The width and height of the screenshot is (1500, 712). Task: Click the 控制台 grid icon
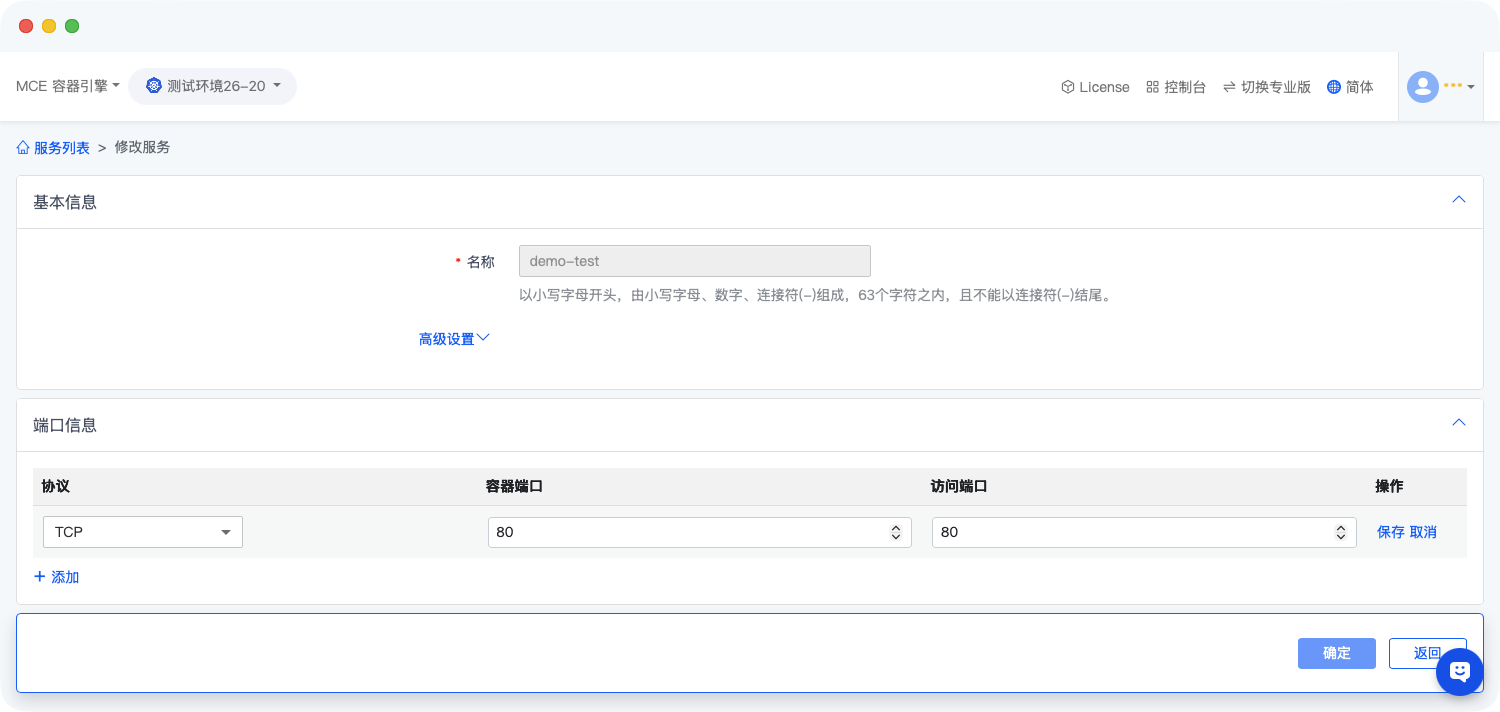click(x=1152, y=87)
